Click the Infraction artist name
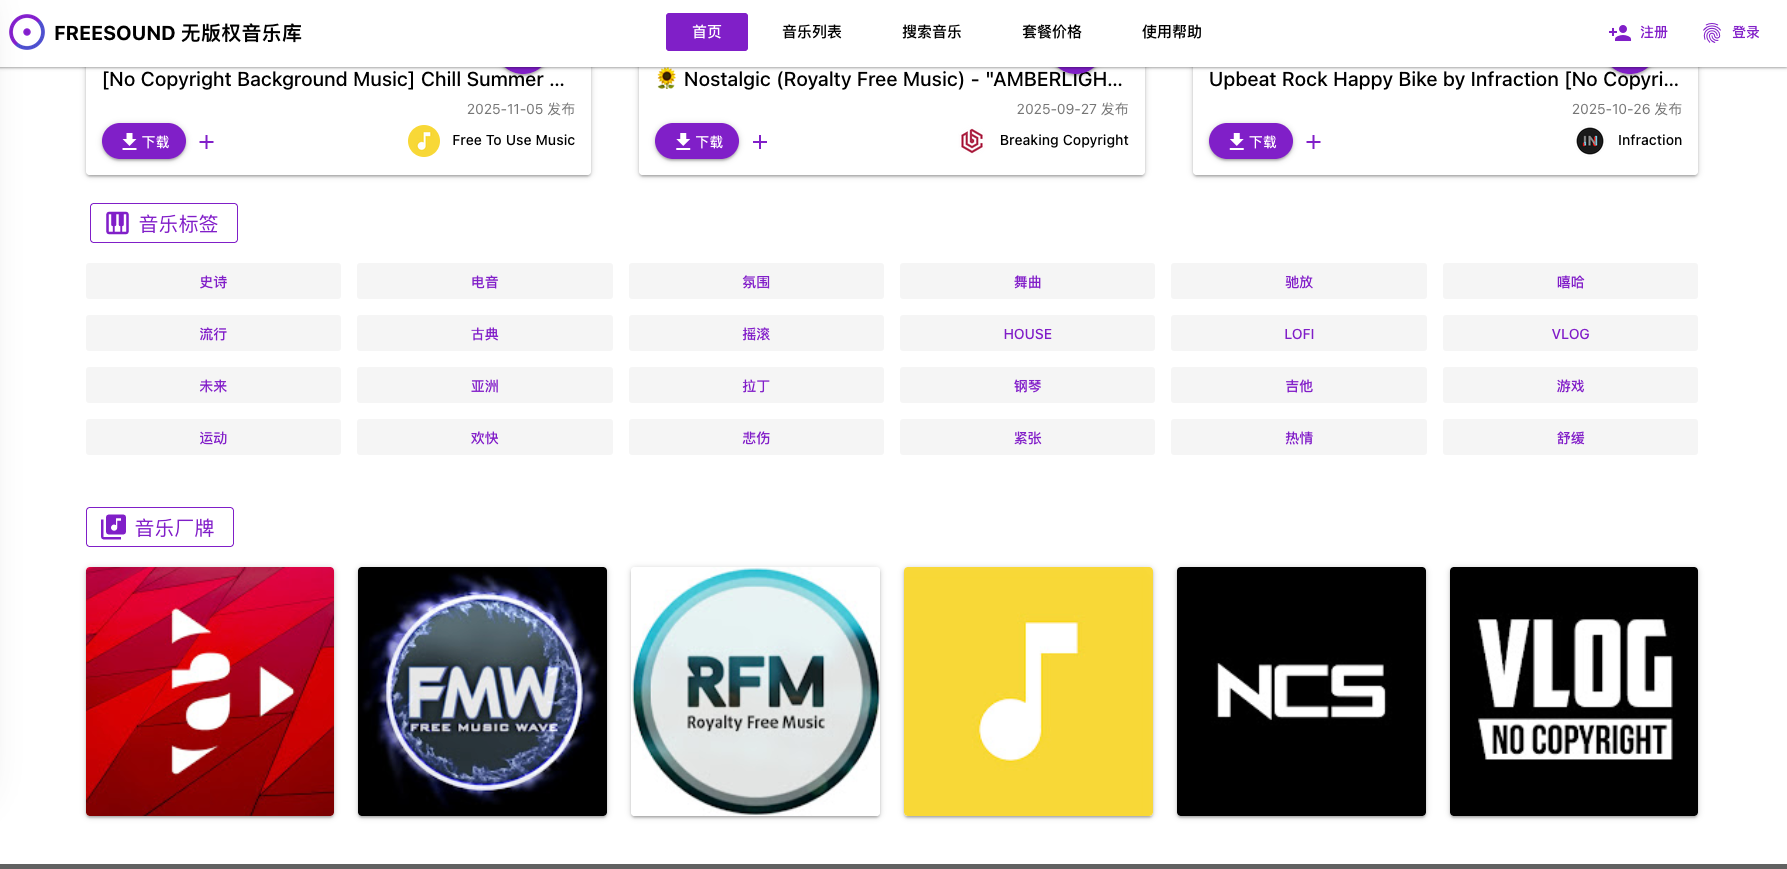Viewport: 1787px width, 869px height. tap(1650, 141)
